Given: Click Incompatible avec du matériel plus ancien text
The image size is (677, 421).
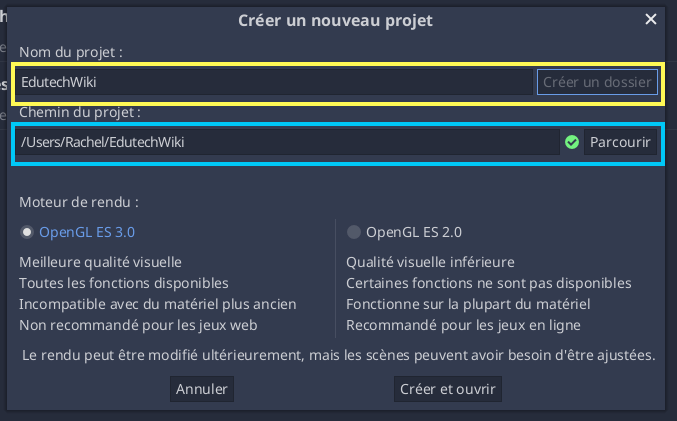Looking at the screenshot, I should coord(158,304).
